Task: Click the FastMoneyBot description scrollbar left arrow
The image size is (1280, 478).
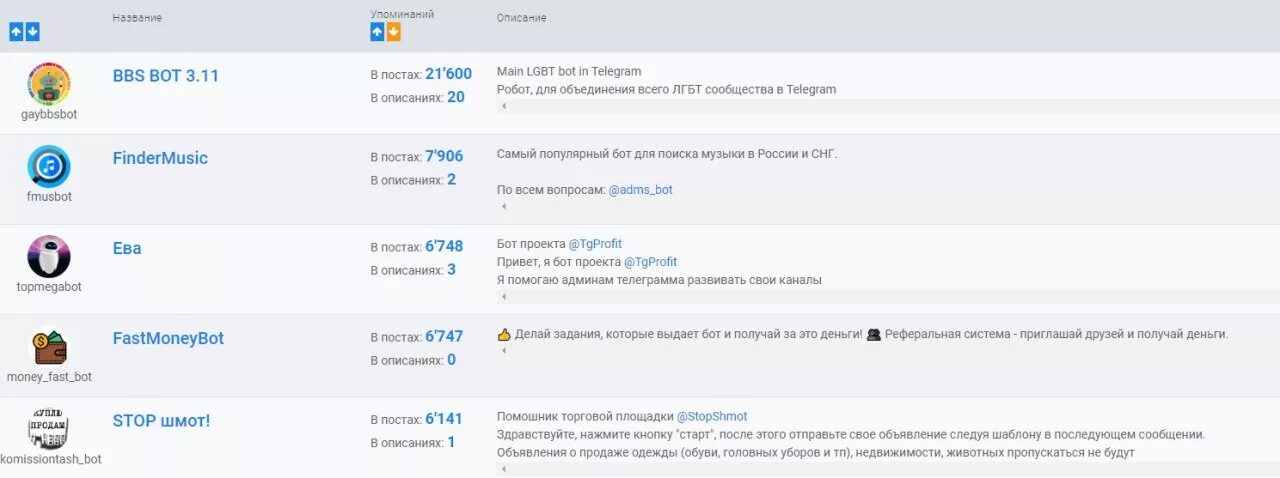Action: [503, 350]
